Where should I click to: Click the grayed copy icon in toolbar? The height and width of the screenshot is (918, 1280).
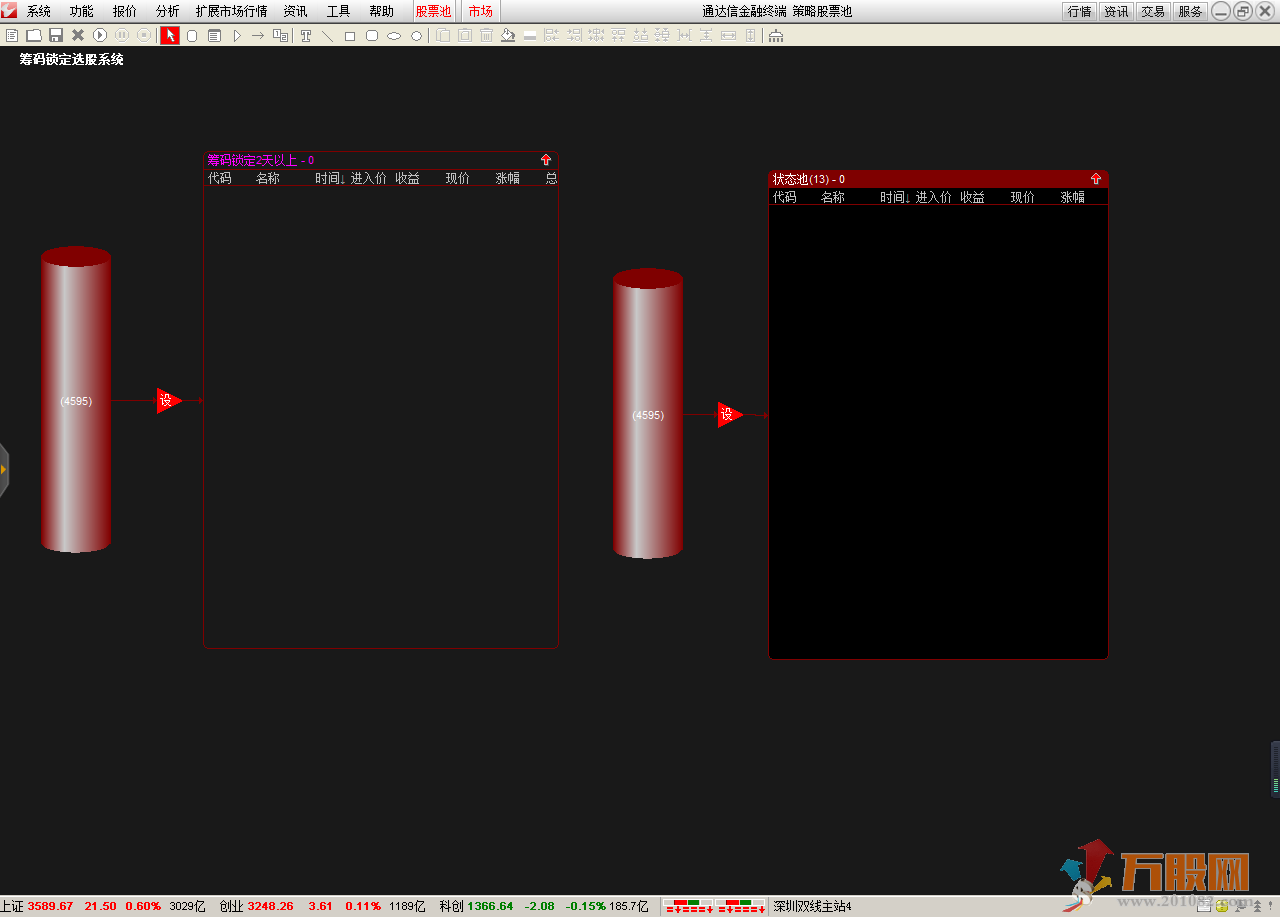(442, 35)
